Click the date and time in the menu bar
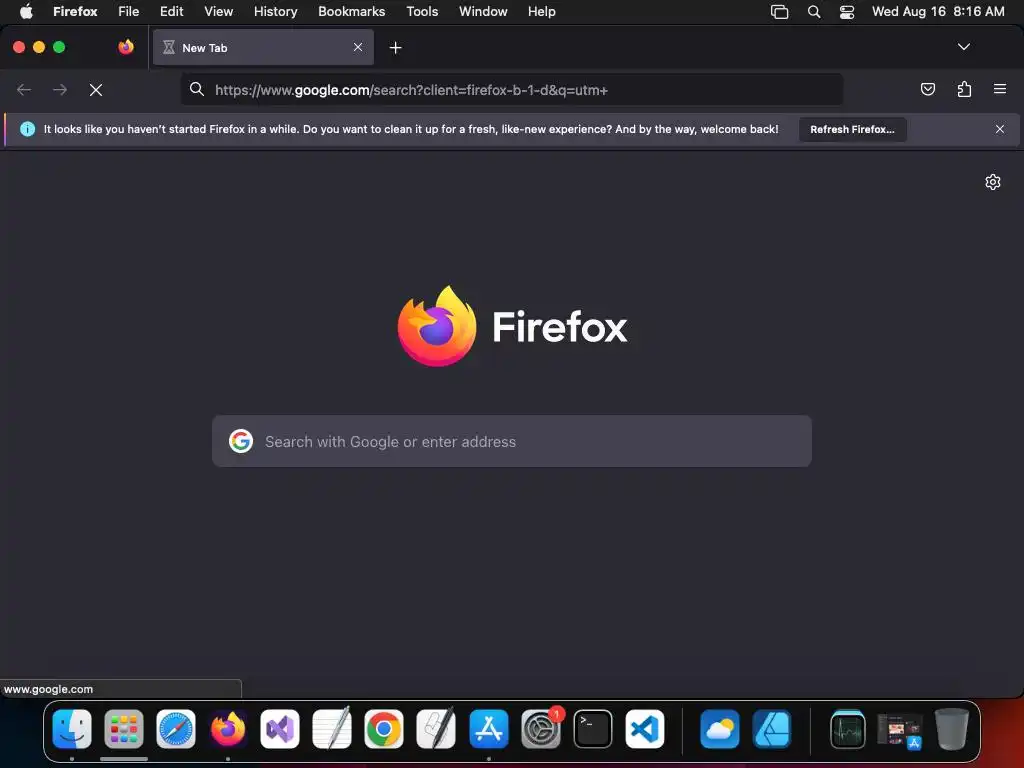The image size is (1024, 768). [938, 12]
